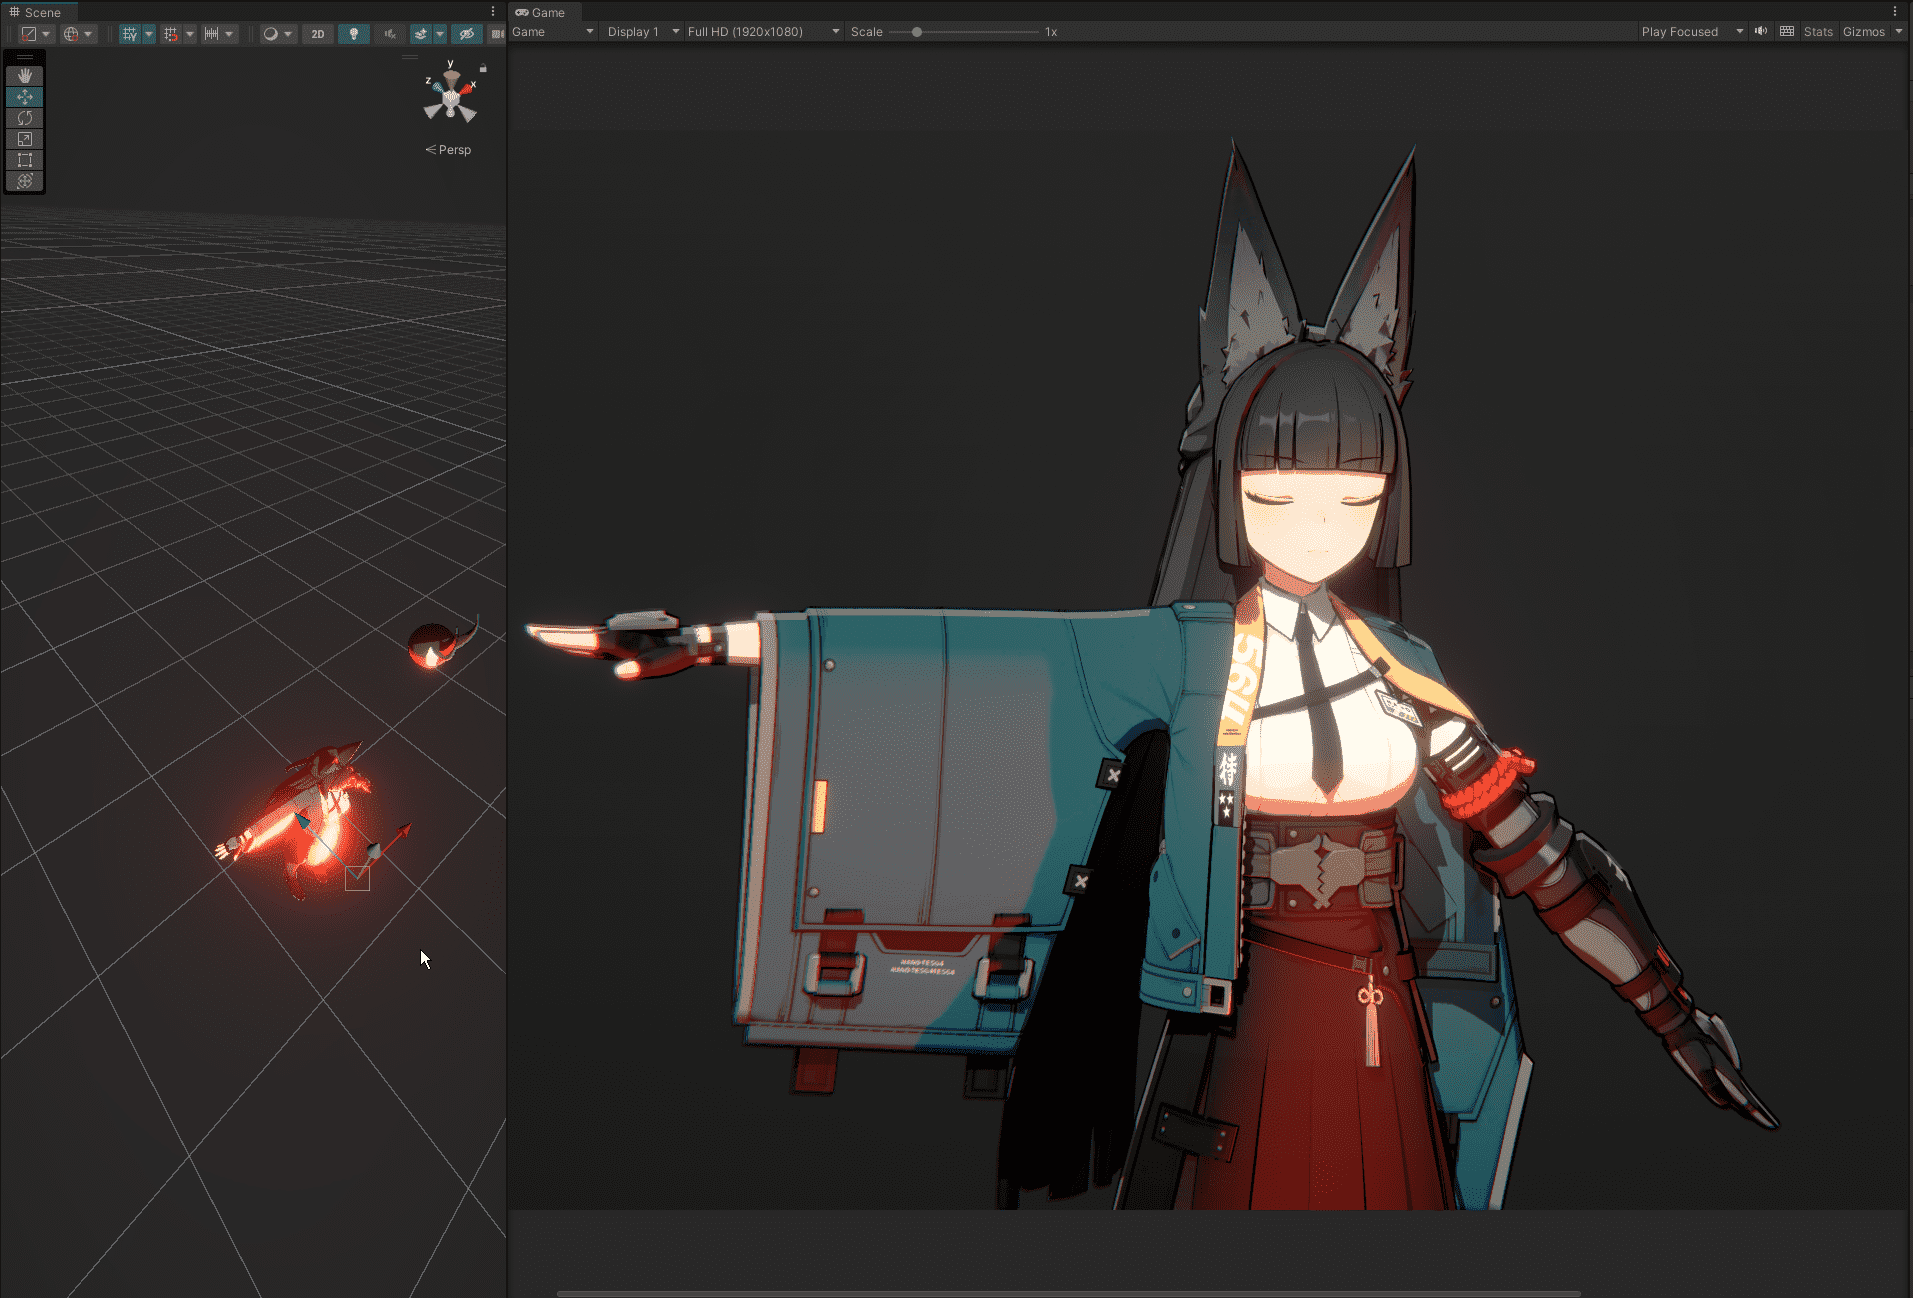Click the plane handle square of the move gizmo
Viewport: 1913px width, 1298px height.
(x=357, y=879)
